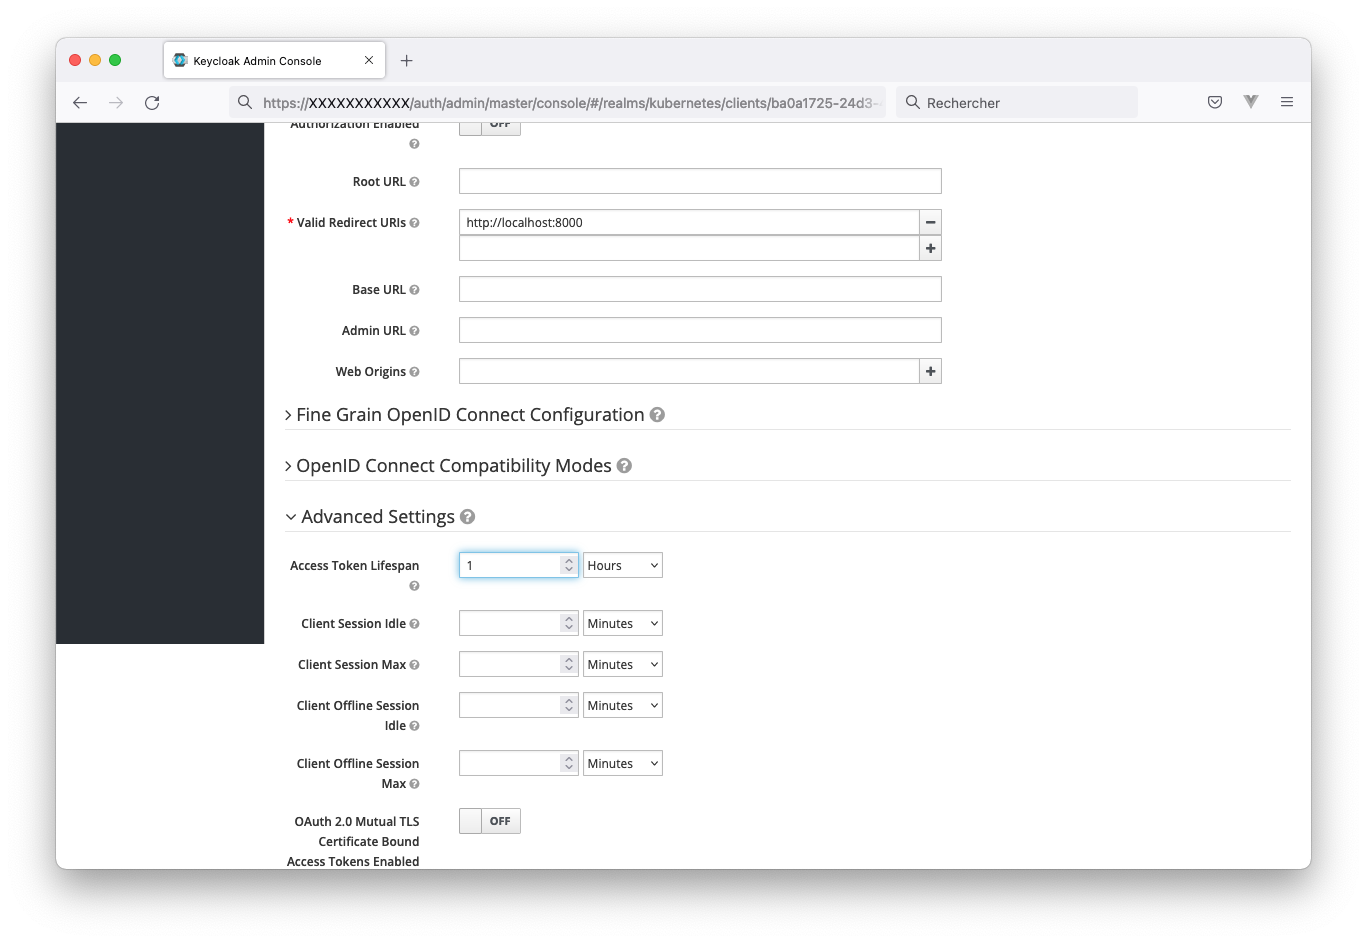Click help icon next to Root URL

pyautogui.click(x=414, y=182)
